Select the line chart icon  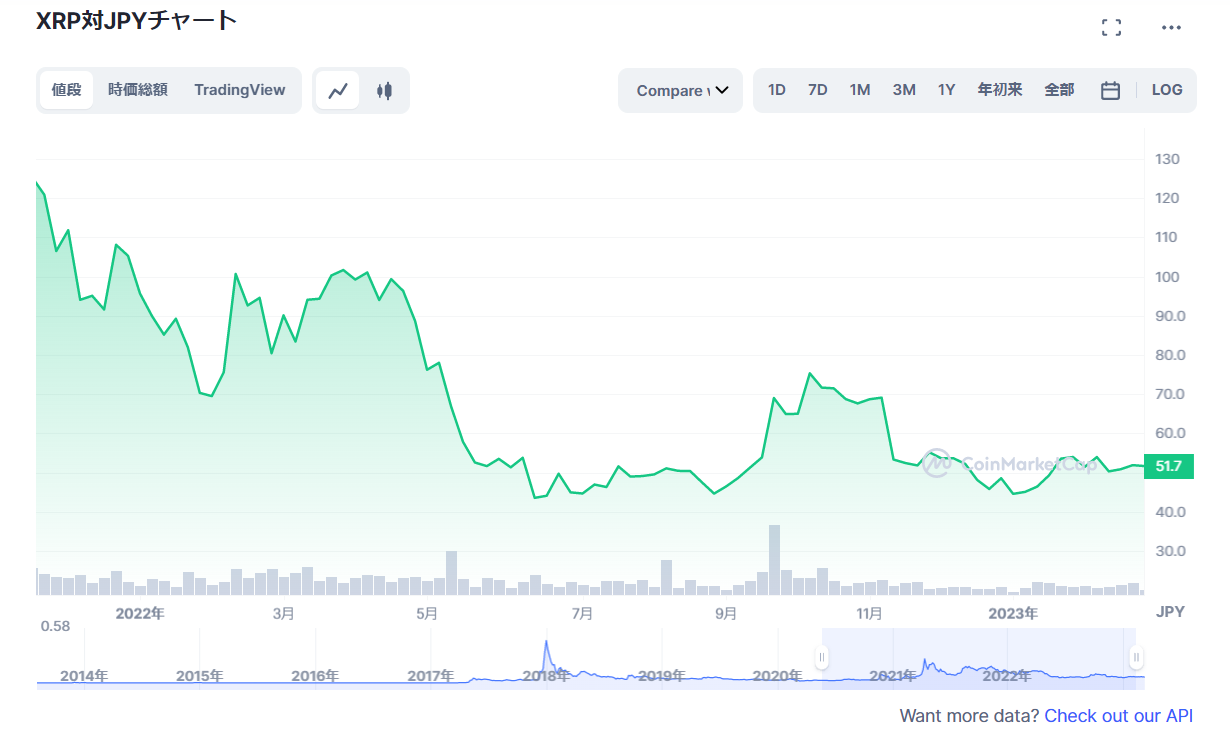coord(337,89)
